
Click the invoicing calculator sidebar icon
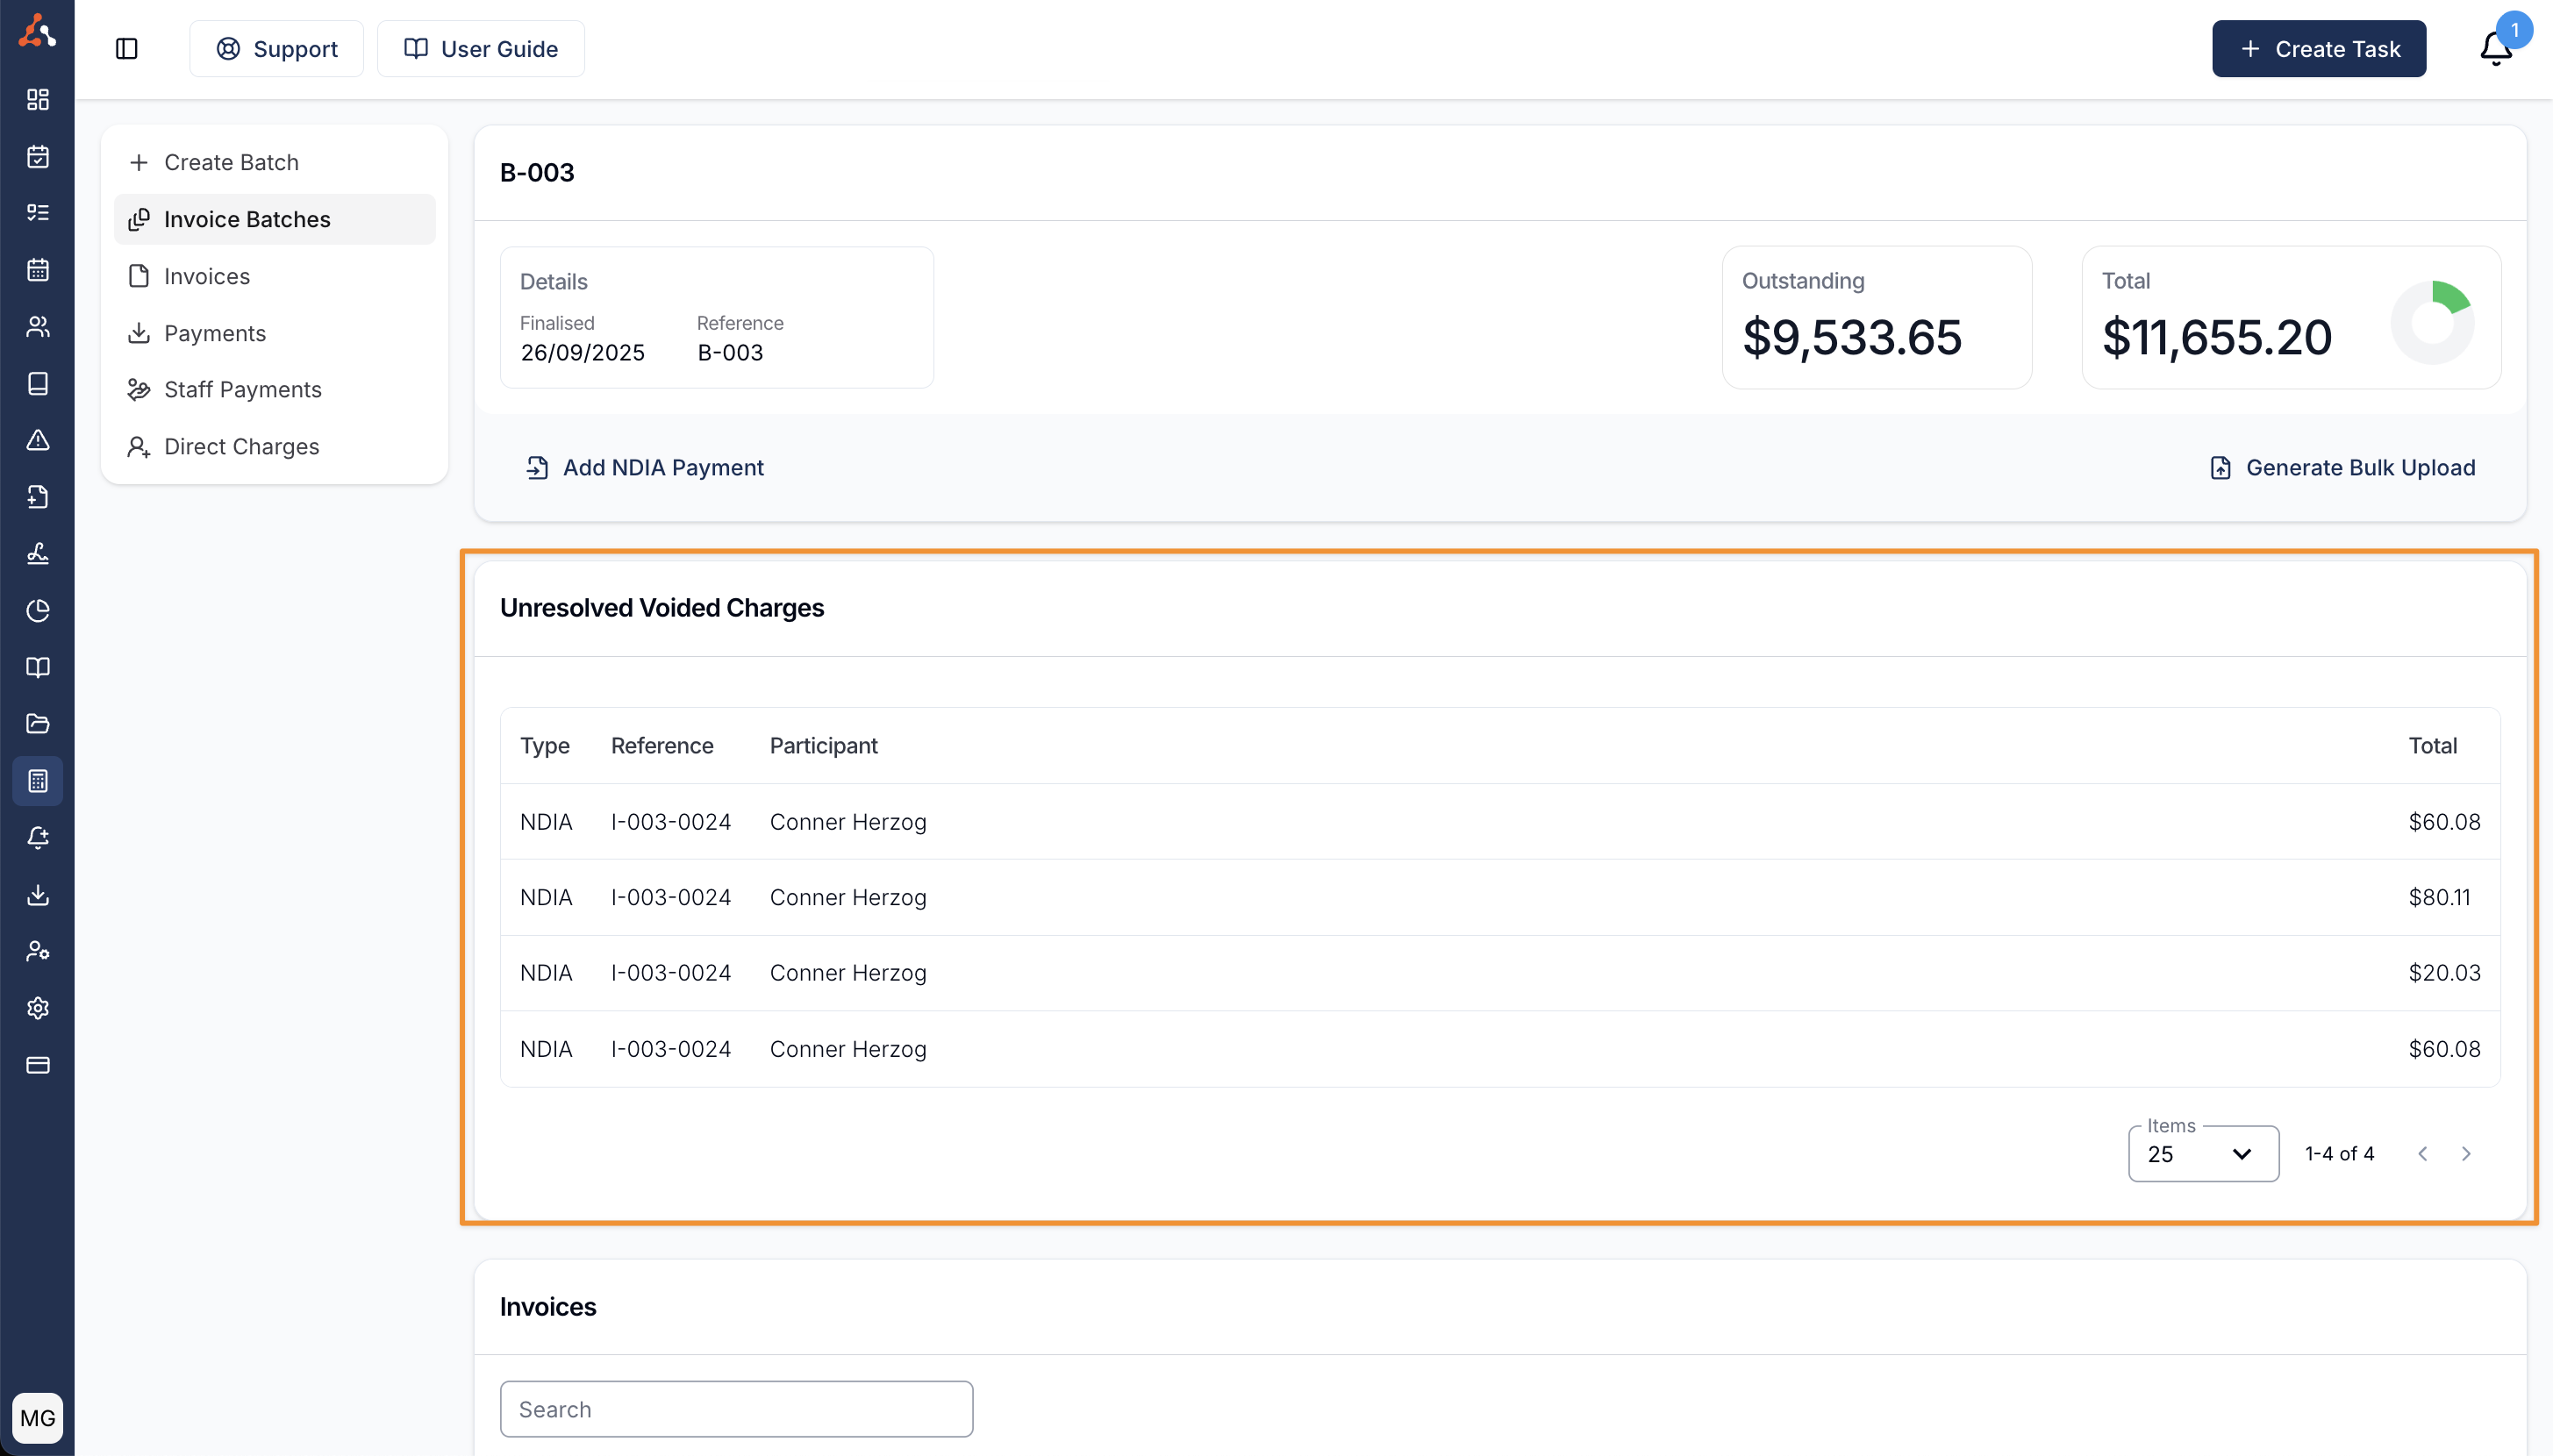(x=38, y=781)
